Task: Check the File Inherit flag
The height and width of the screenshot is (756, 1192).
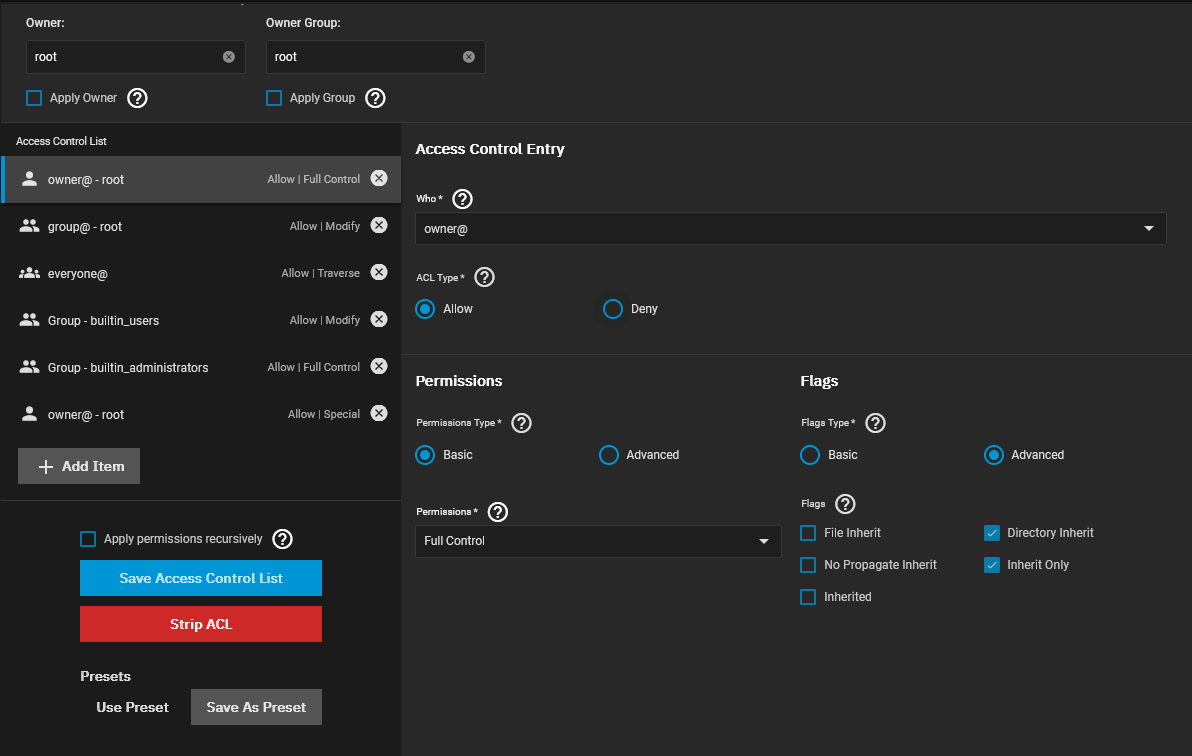Action: [x=808, y=533]
